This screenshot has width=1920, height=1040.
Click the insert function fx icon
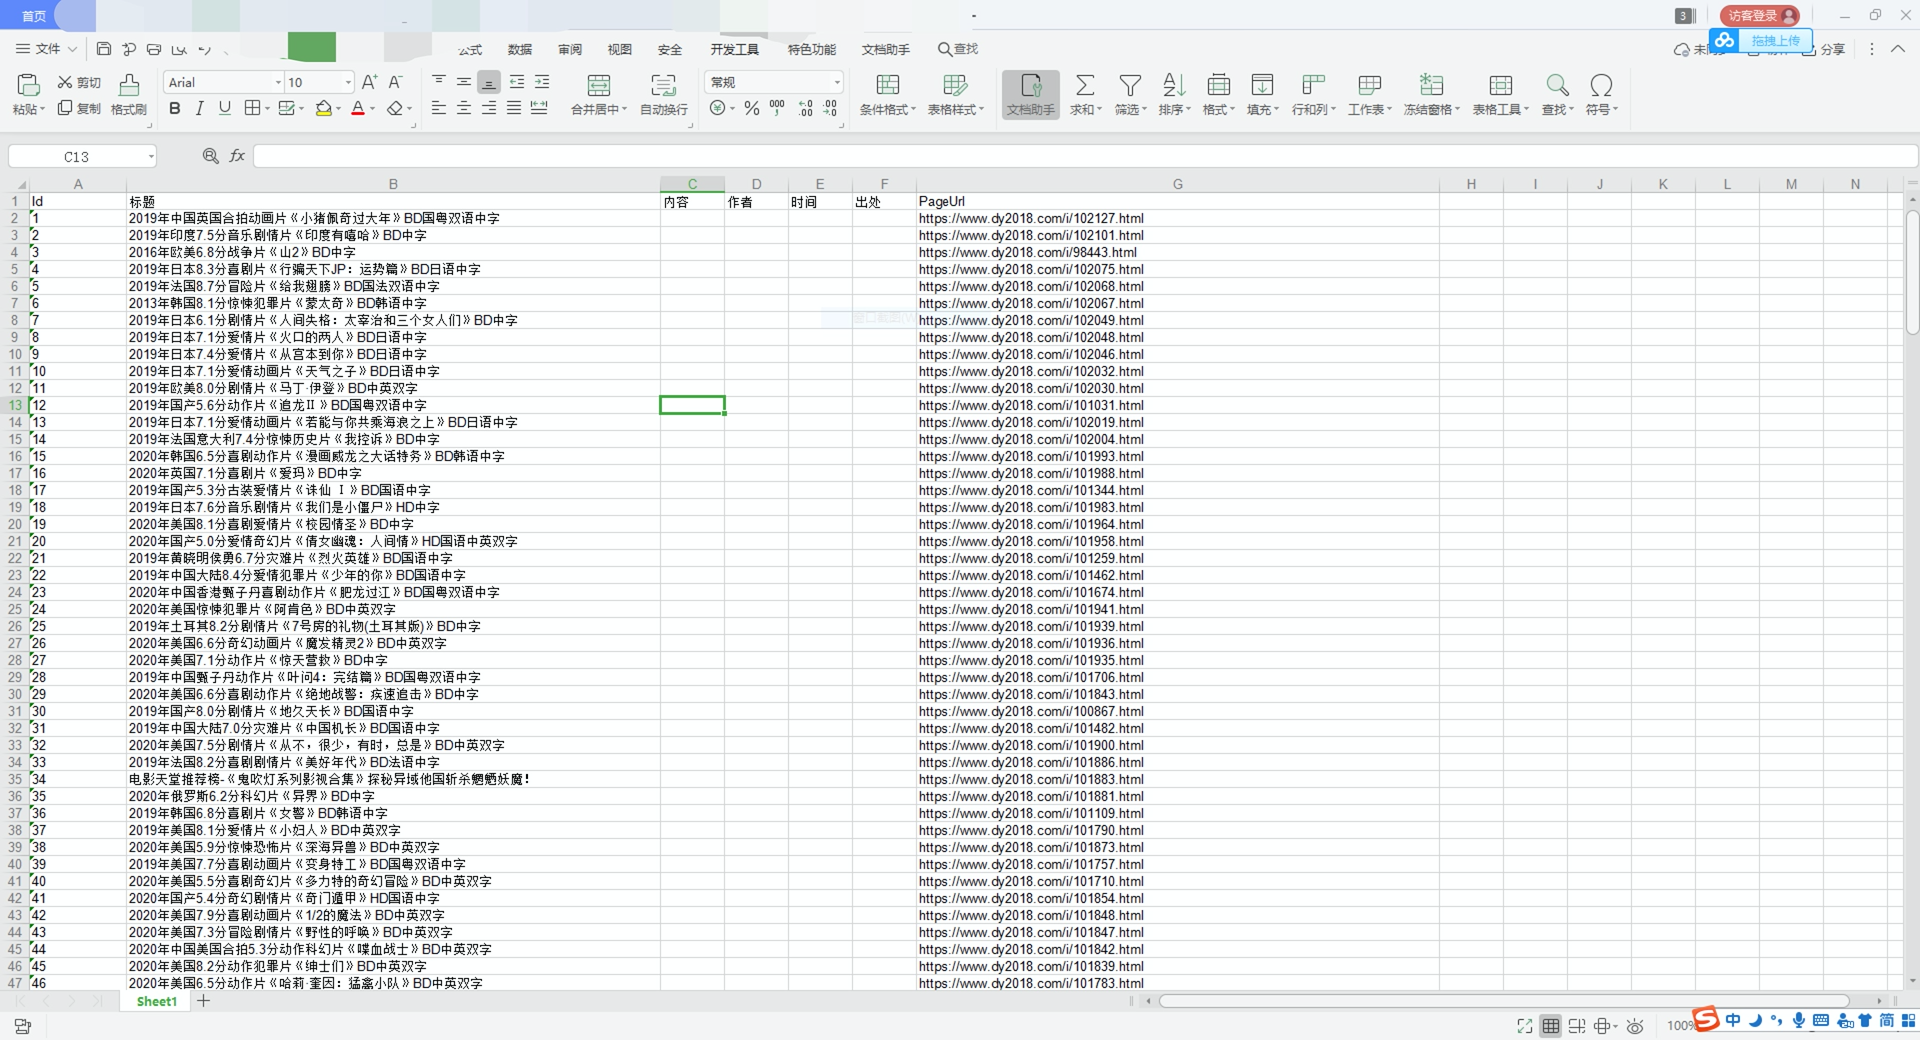(237, 156)
